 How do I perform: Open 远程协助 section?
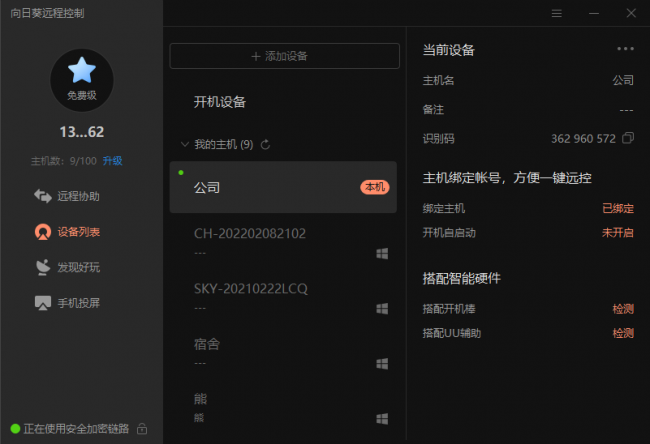coord(78,196)
